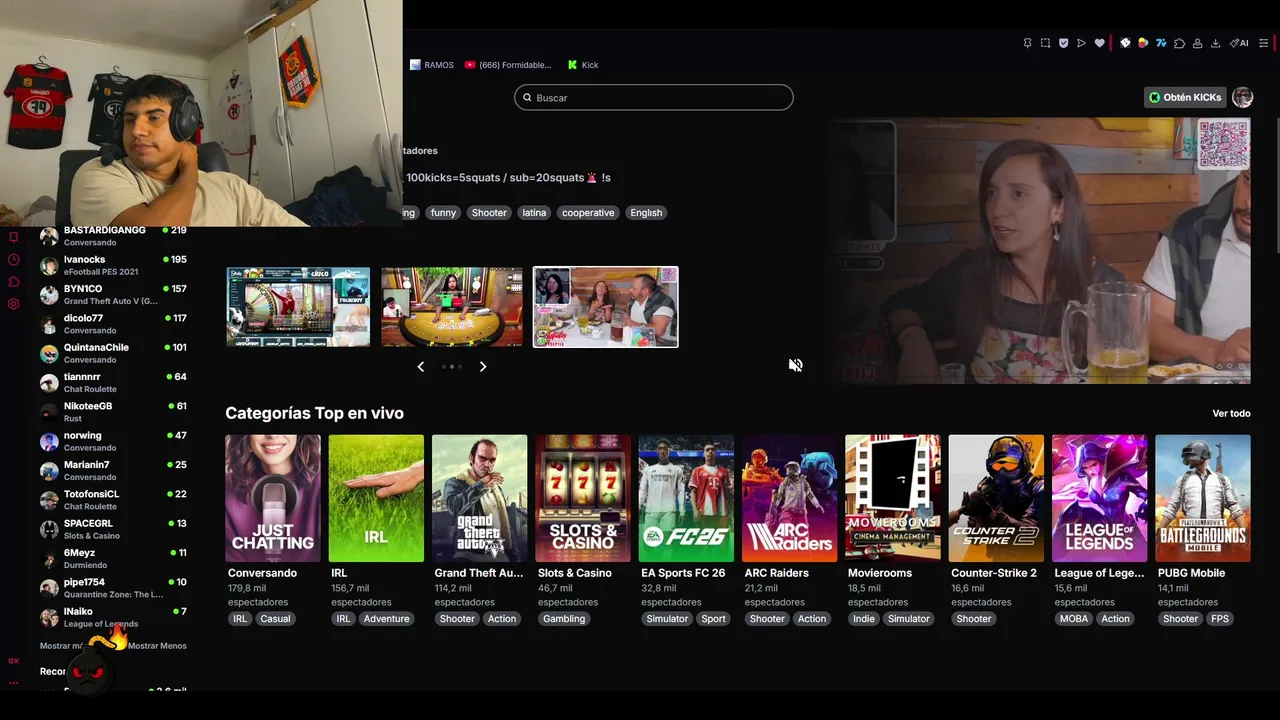Image resolution: width=1280 pixels, height=720 pixels.
Task: Open the EA Sports FC 26 card
Action: (x=686, y=498)
